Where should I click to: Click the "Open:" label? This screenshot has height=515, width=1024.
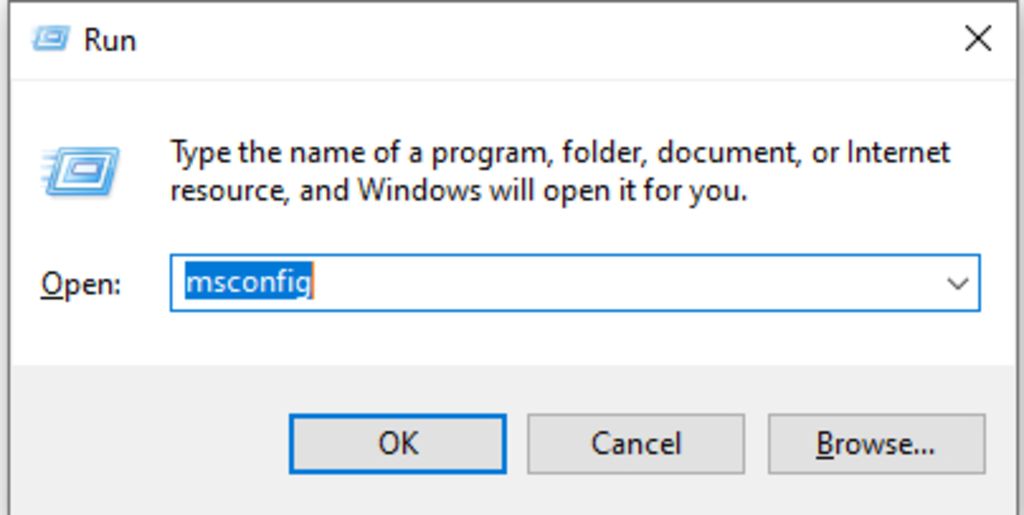tap(81, 285)
